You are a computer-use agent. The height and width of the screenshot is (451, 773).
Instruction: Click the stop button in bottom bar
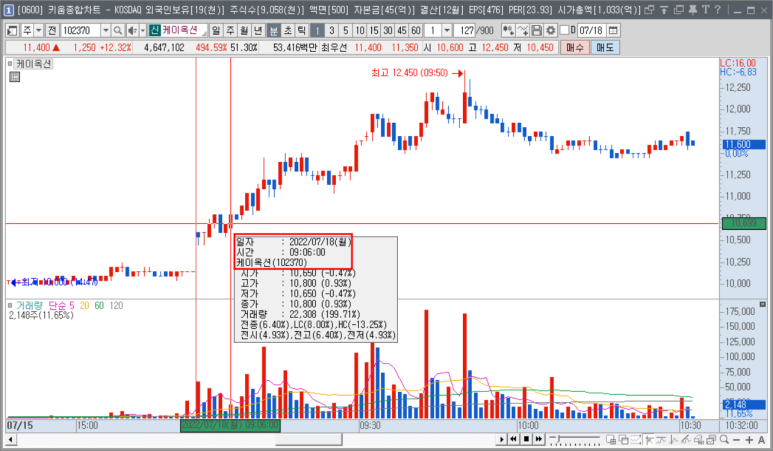coord(526,439)
